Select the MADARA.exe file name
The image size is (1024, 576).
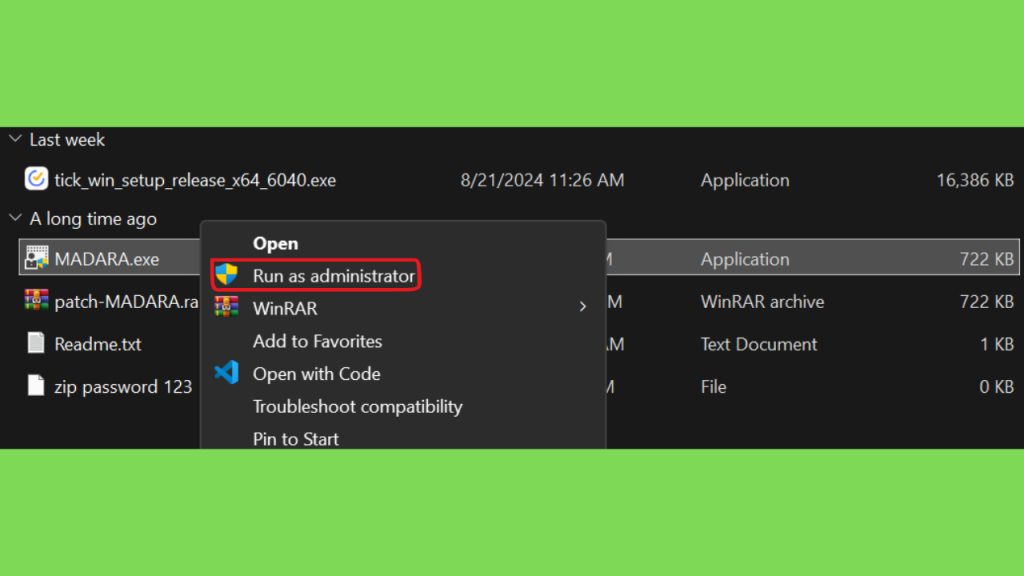tap(106, 259)
